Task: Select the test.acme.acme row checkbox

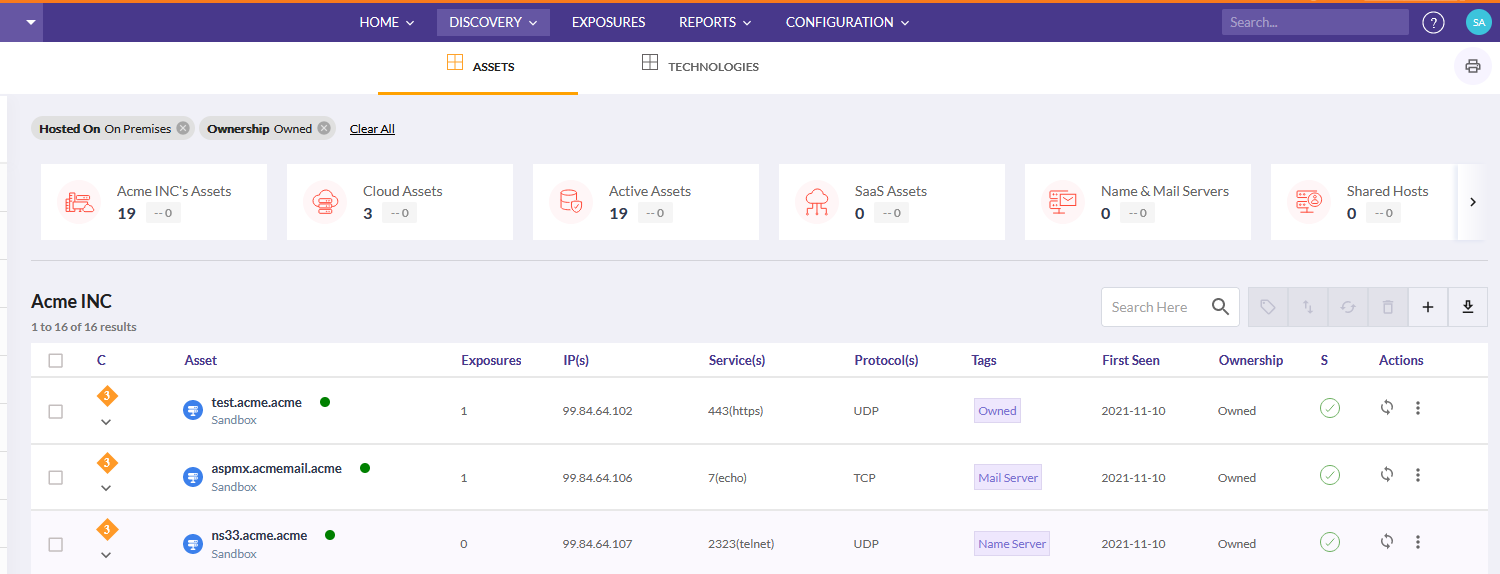Action: point(56,411)
